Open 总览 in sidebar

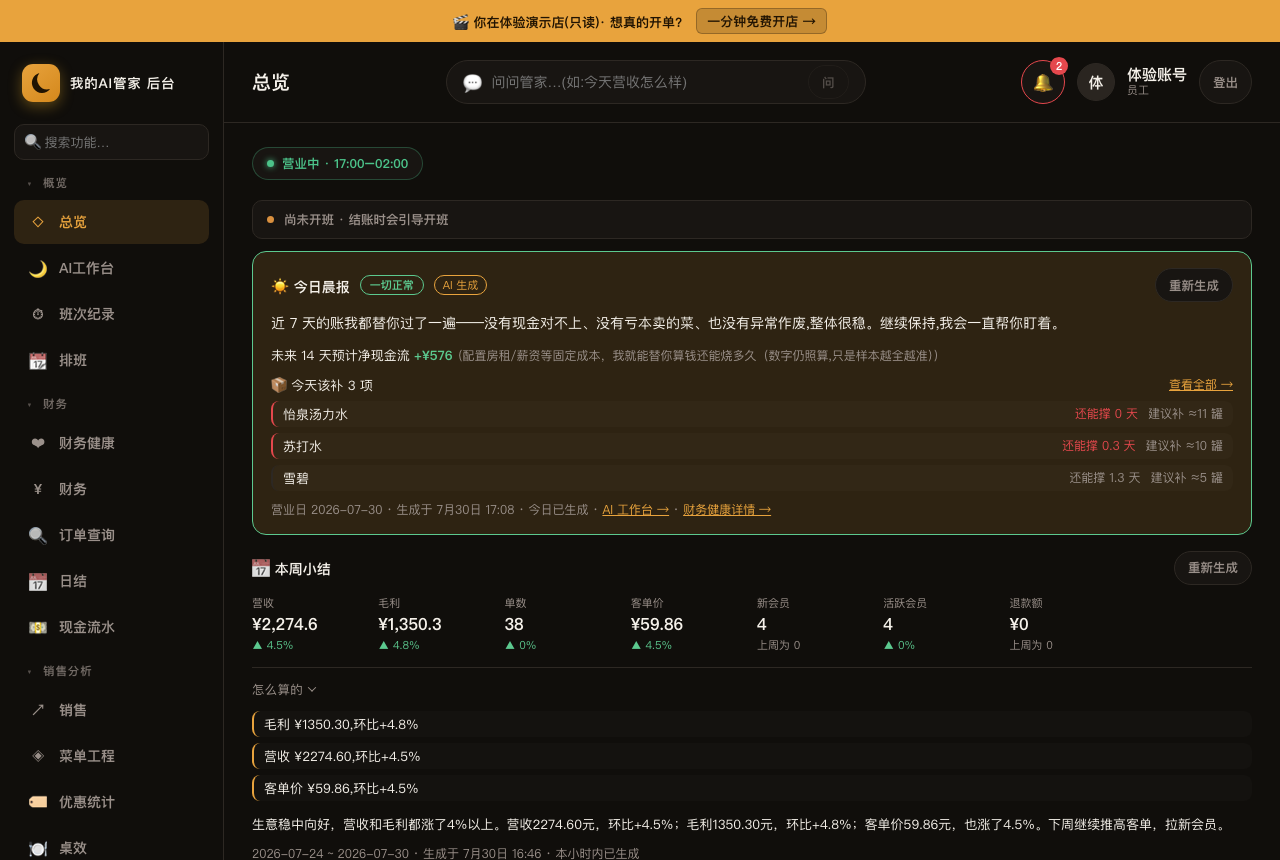coord(111,222)
